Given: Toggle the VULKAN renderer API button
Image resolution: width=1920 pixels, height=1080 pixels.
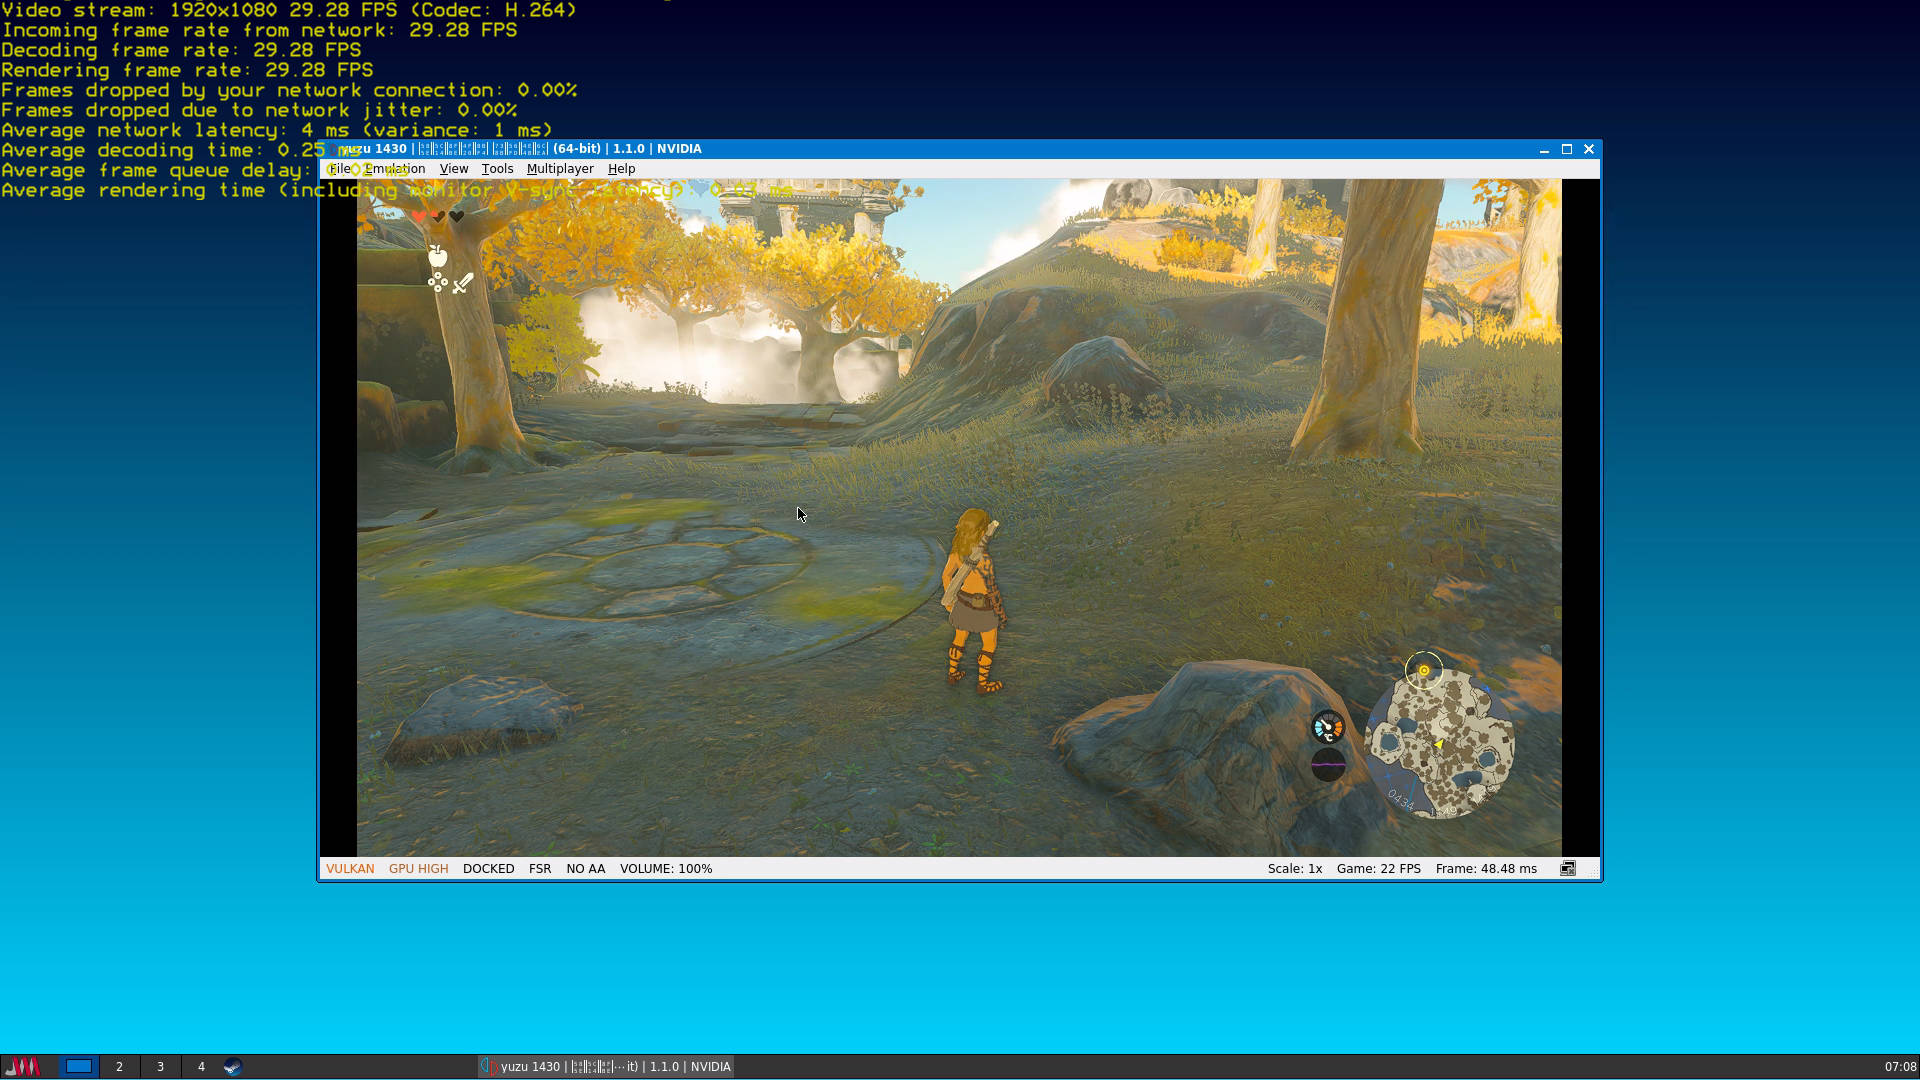Looking at the screenshot, I should point(350,869).
